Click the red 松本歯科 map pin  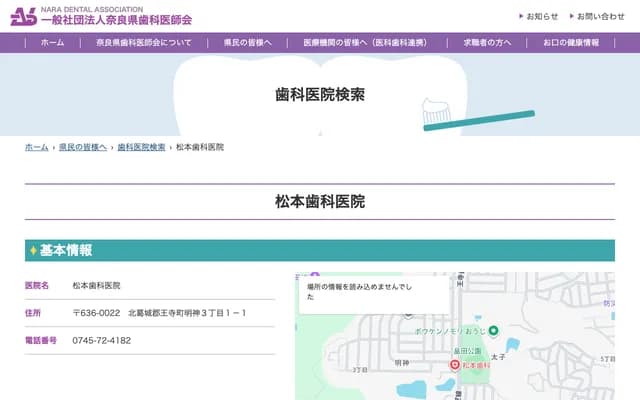[454, 366]
